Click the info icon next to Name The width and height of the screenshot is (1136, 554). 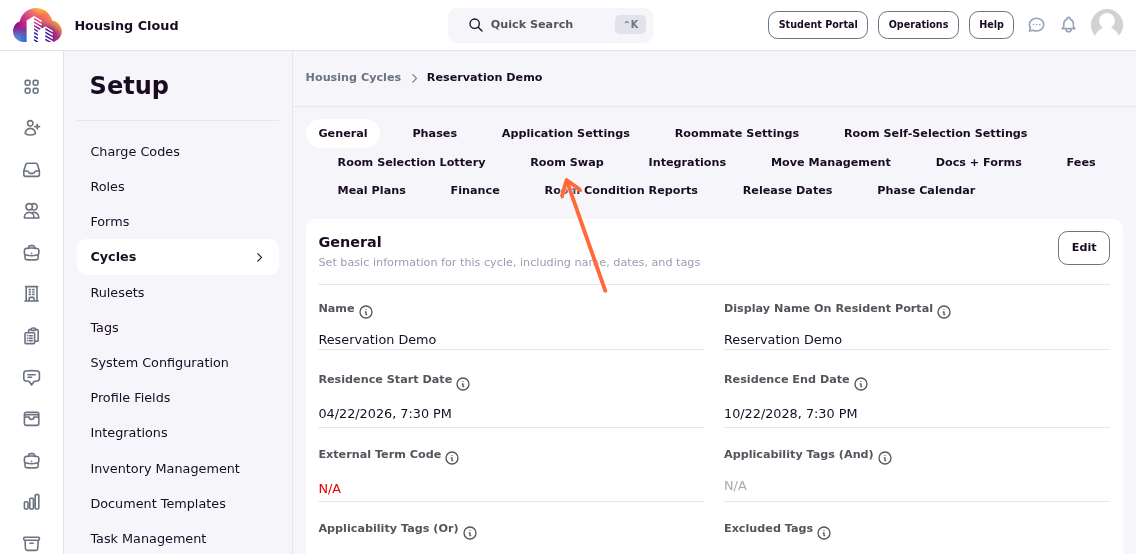point(367,312)
